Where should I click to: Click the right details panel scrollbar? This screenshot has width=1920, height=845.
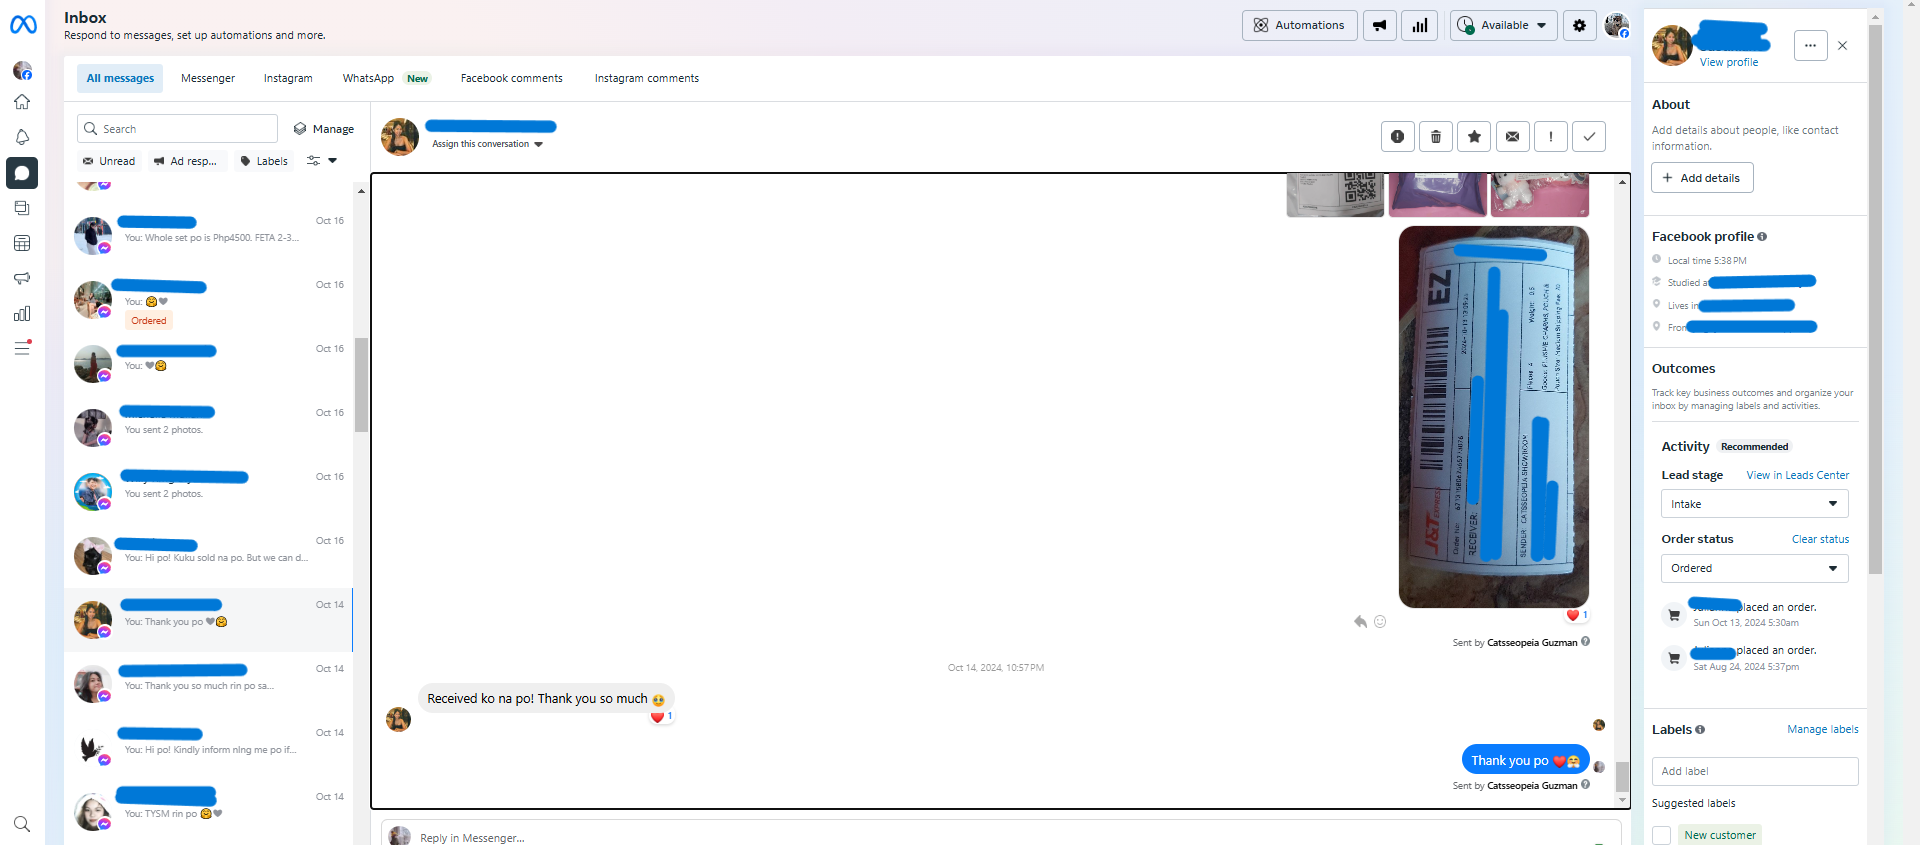pos(1875,300)
